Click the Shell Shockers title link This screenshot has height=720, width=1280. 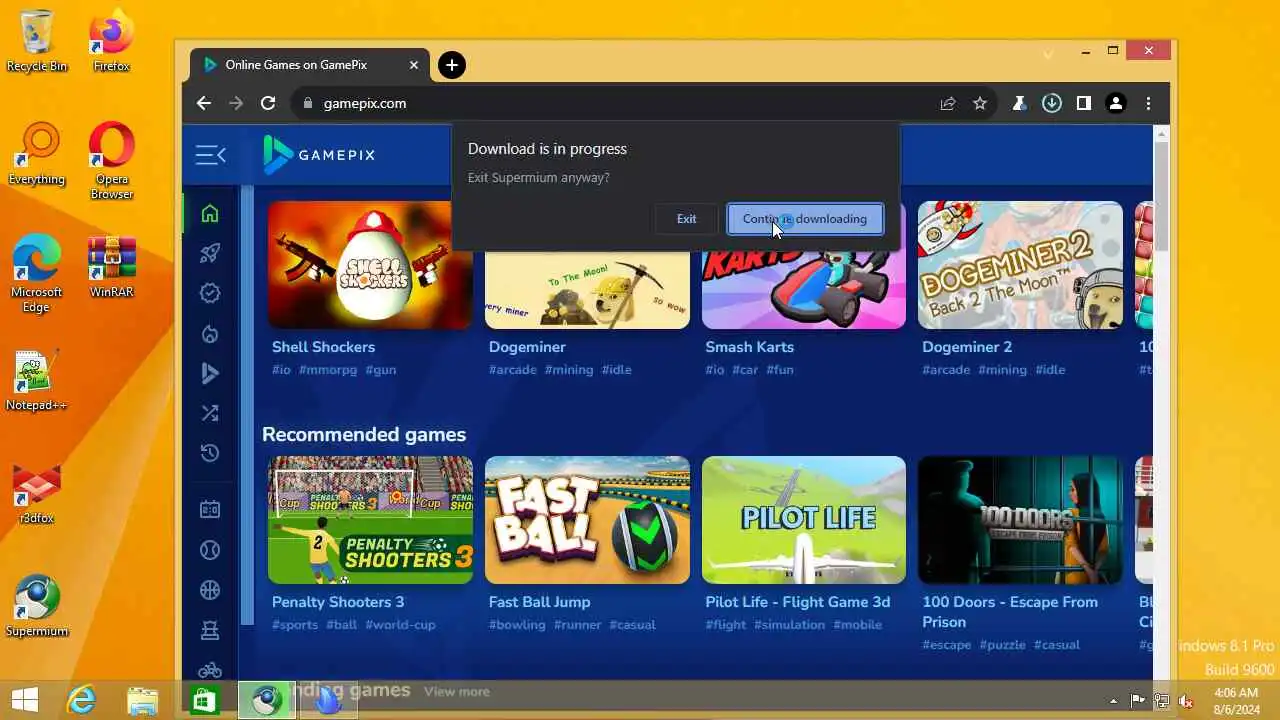[323, 347]
